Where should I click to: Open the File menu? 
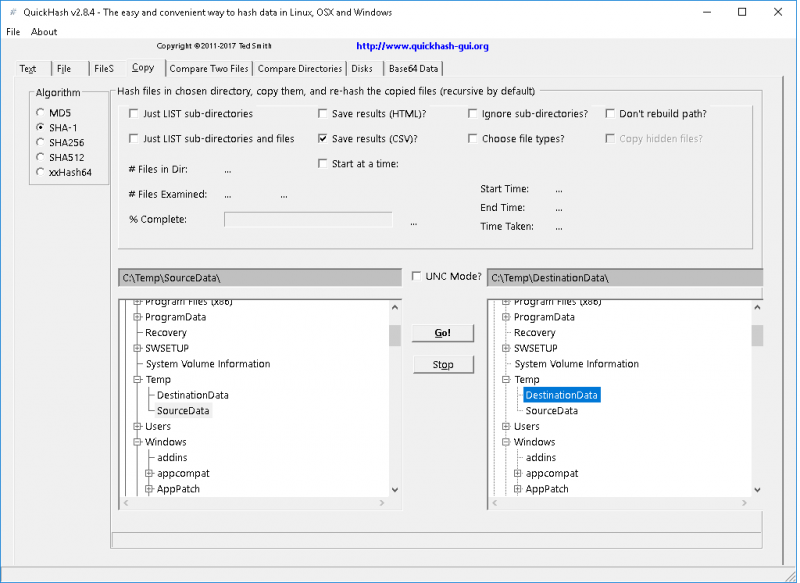[13, 31]
